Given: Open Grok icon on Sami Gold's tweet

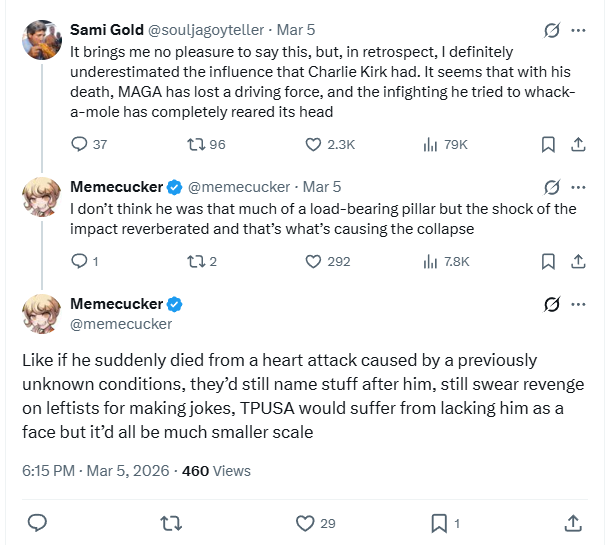Looking at the screenshot, I should 552,30.
